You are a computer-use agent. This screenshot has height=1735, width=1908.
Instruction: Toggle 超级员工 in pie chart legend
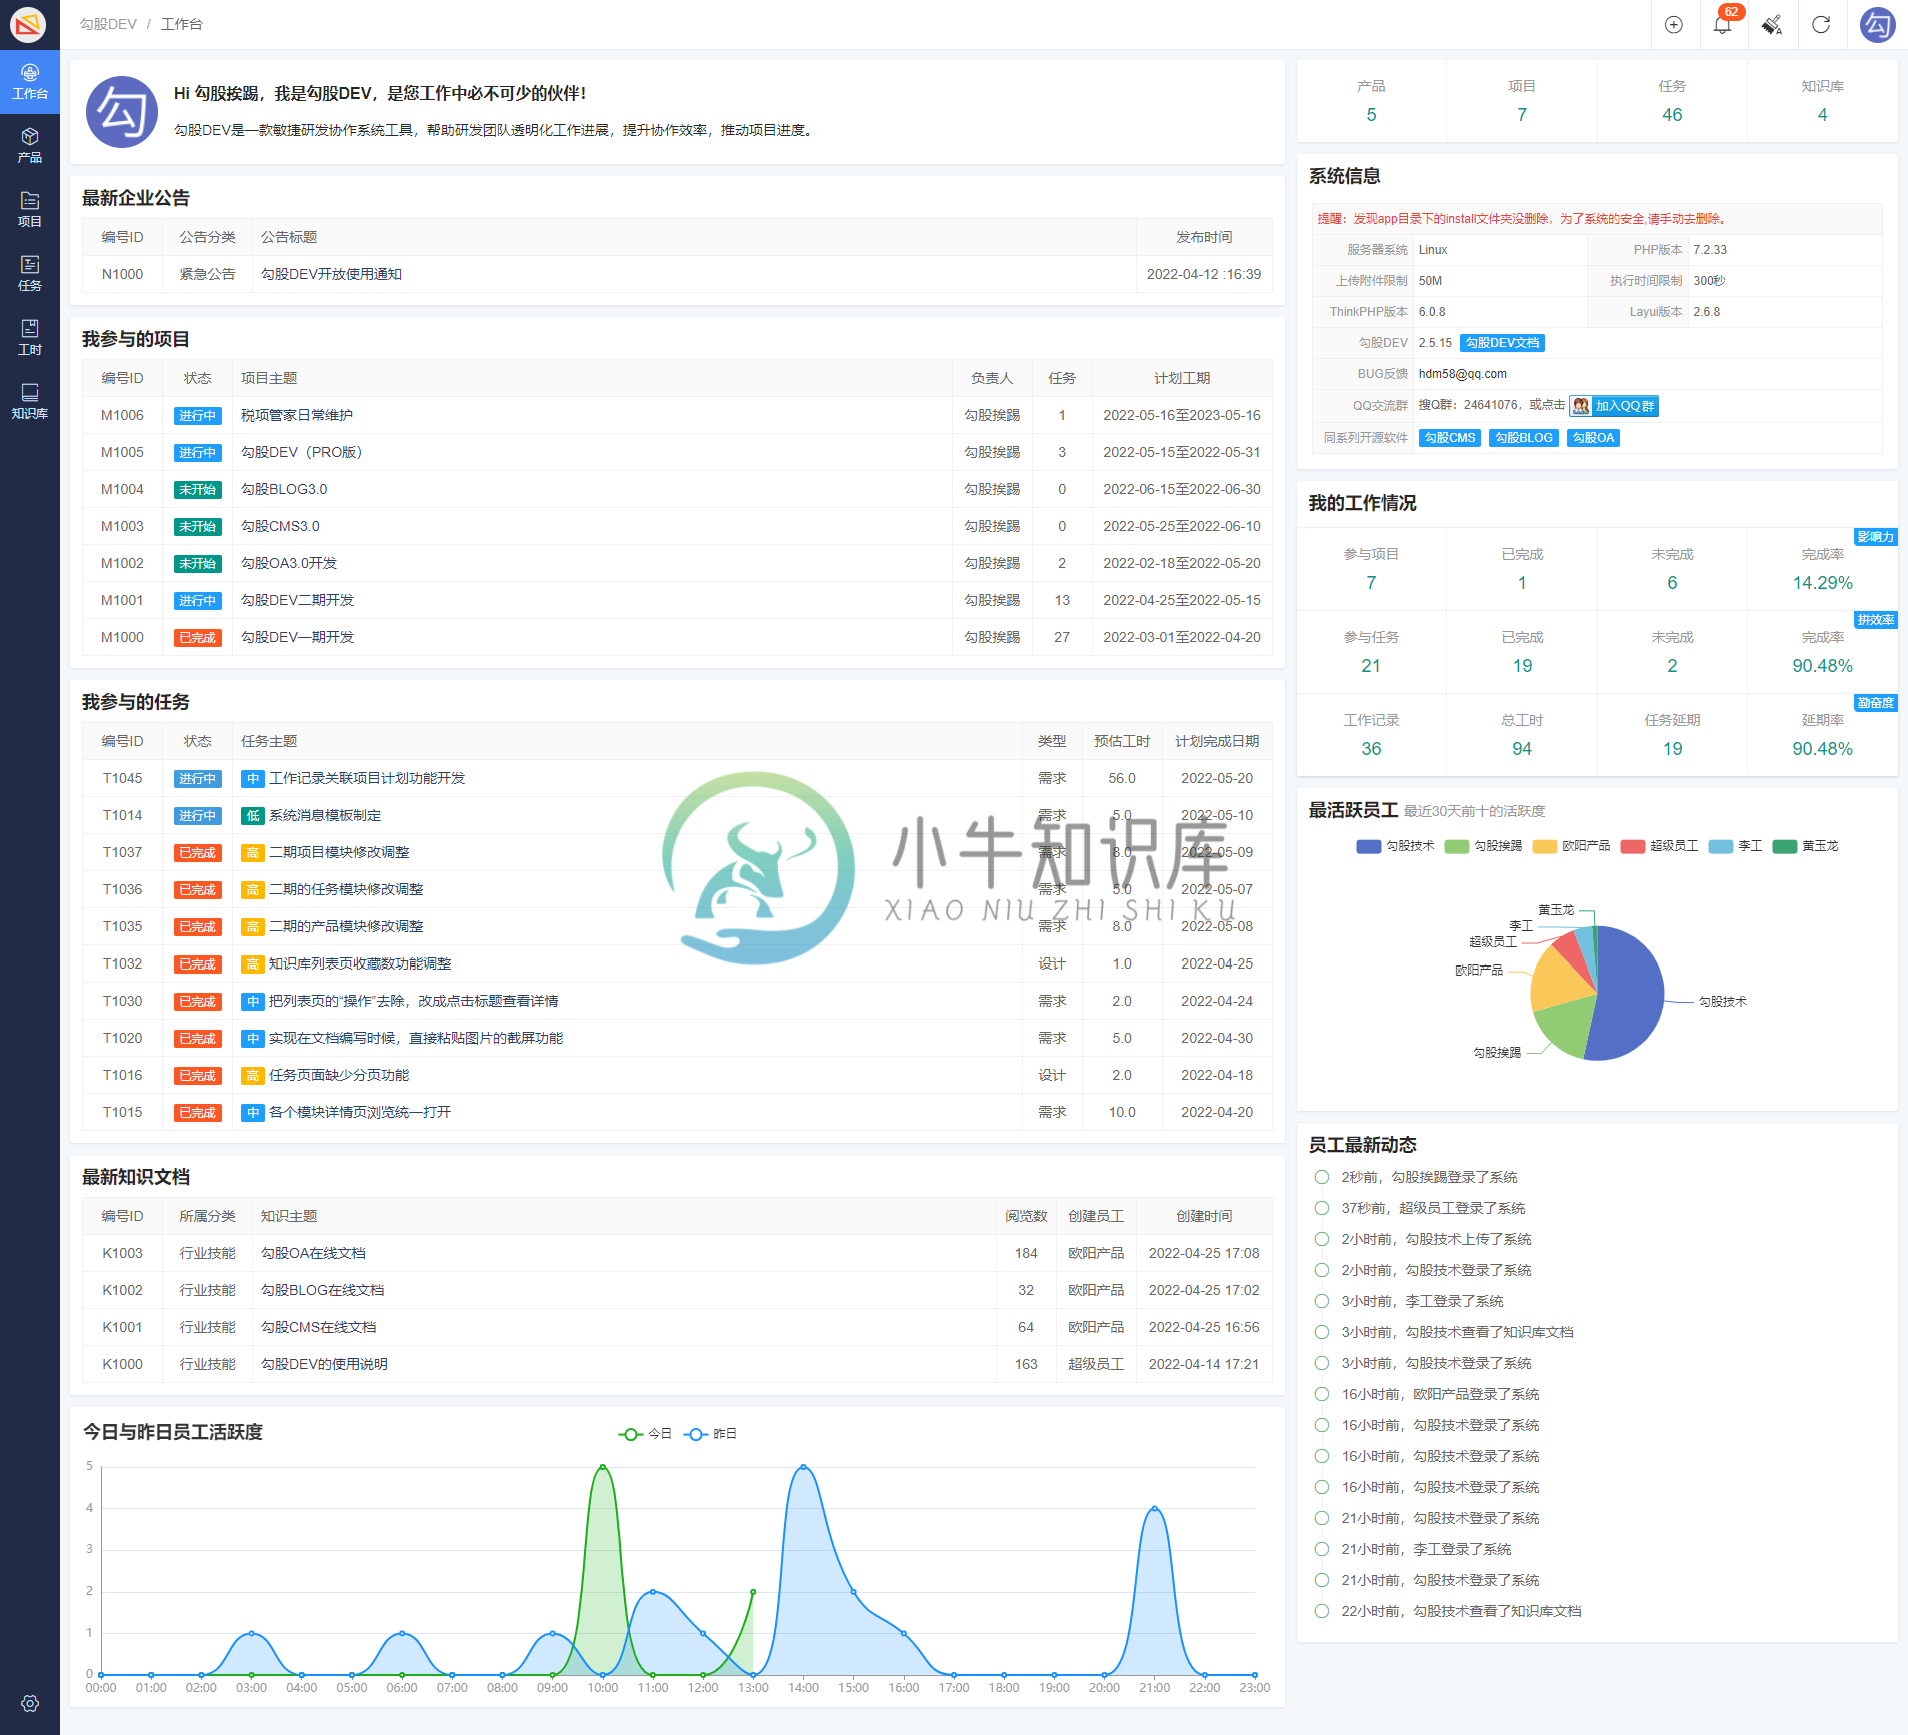1659,846
